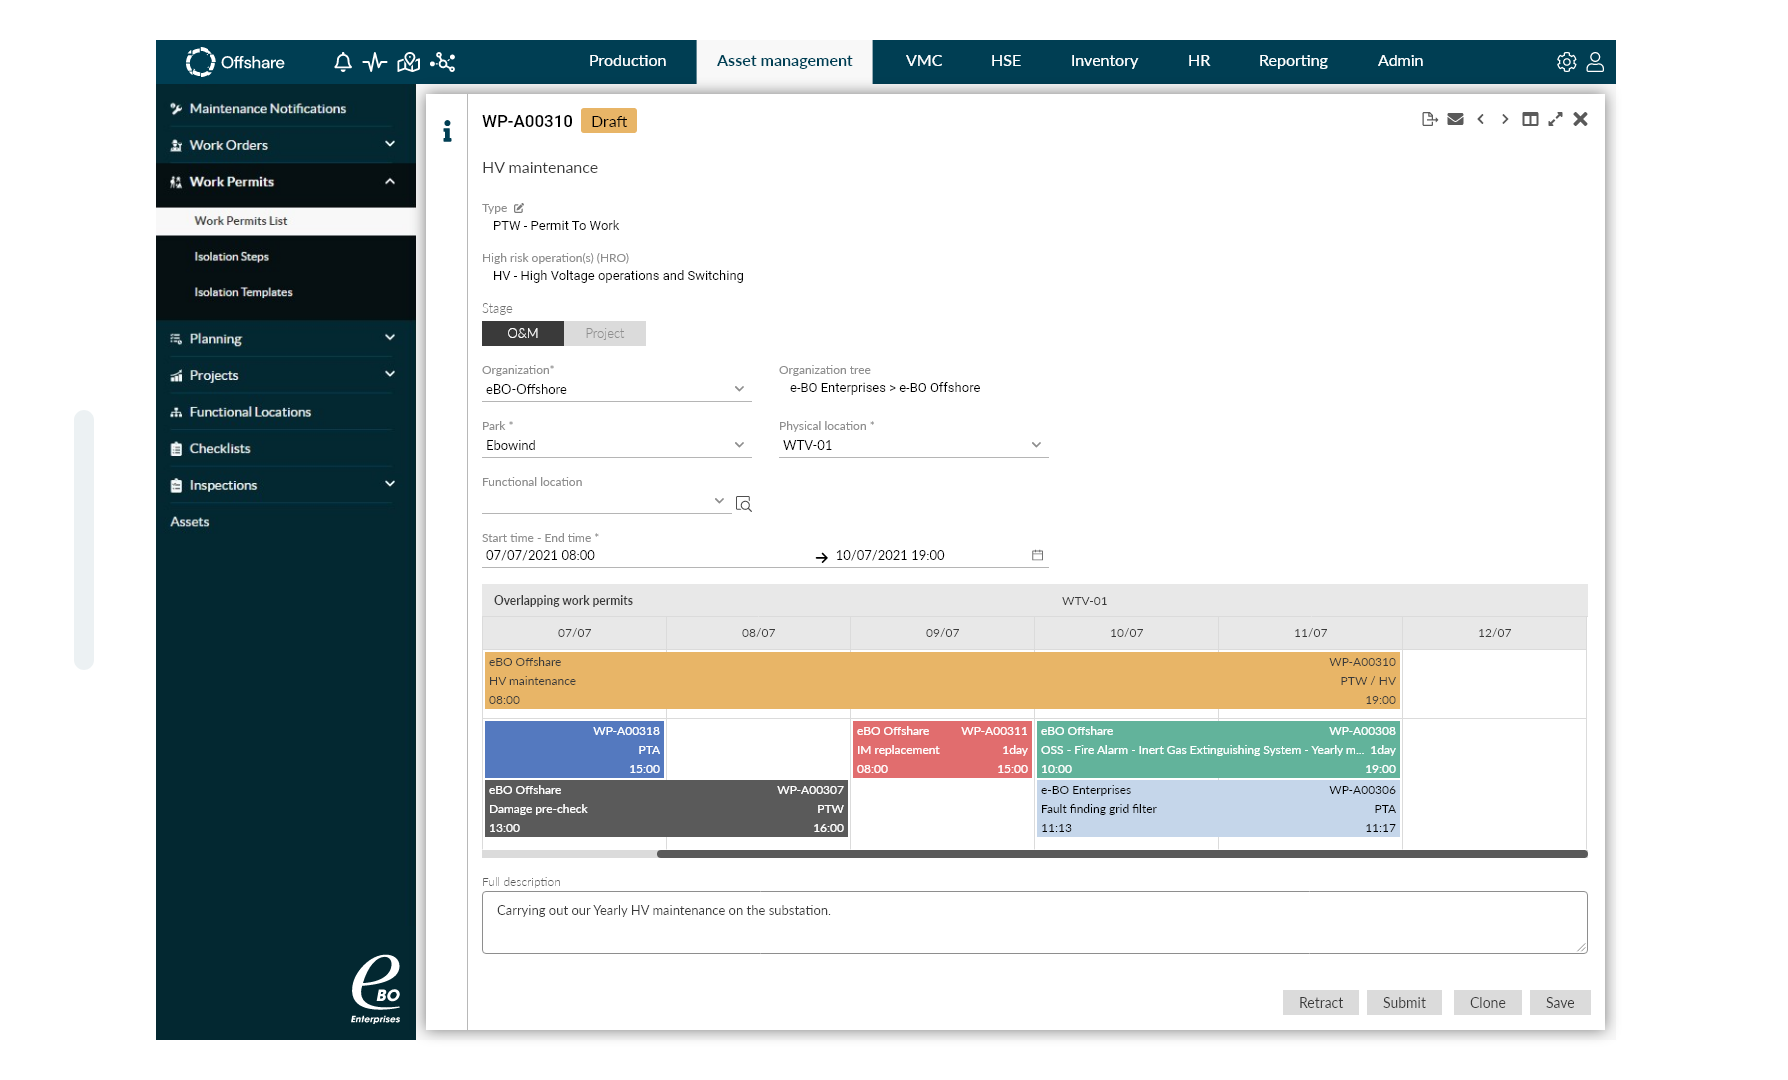Screen dimensions: 1788x1080
Task: Select the light blue WP-A00306 permit block
Action: [1218, 809]
